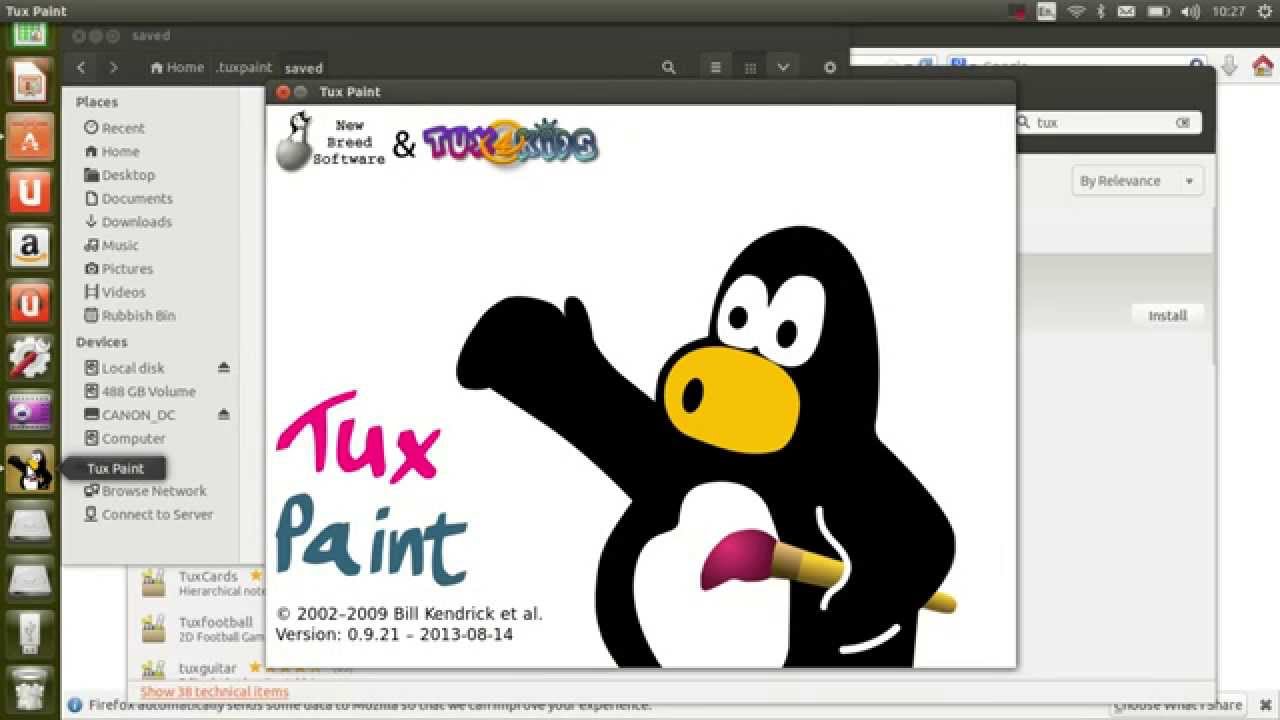Click Connect to Server in sidebar
Screen dimensions: 1280x720
point(147,514)
